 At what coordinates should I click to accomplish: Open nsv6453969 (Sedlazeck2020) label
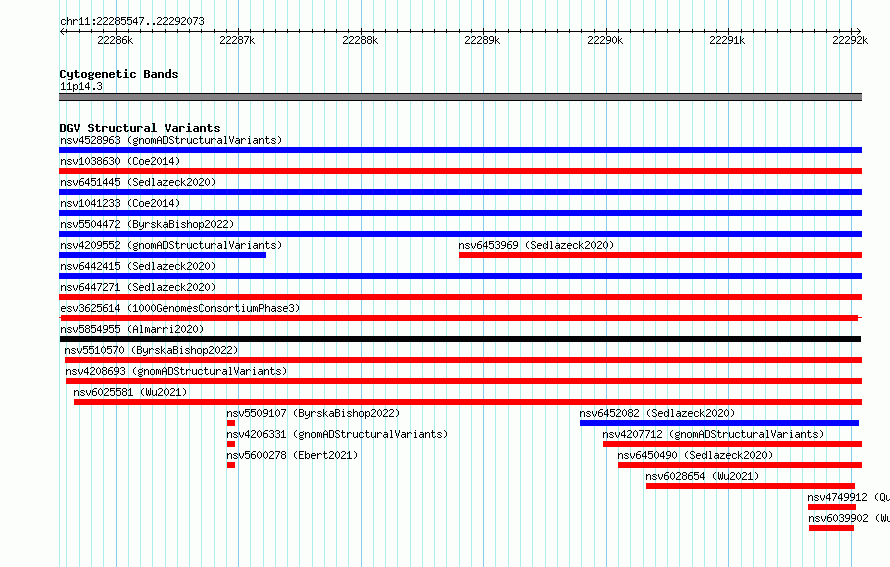tap(536, 245)
